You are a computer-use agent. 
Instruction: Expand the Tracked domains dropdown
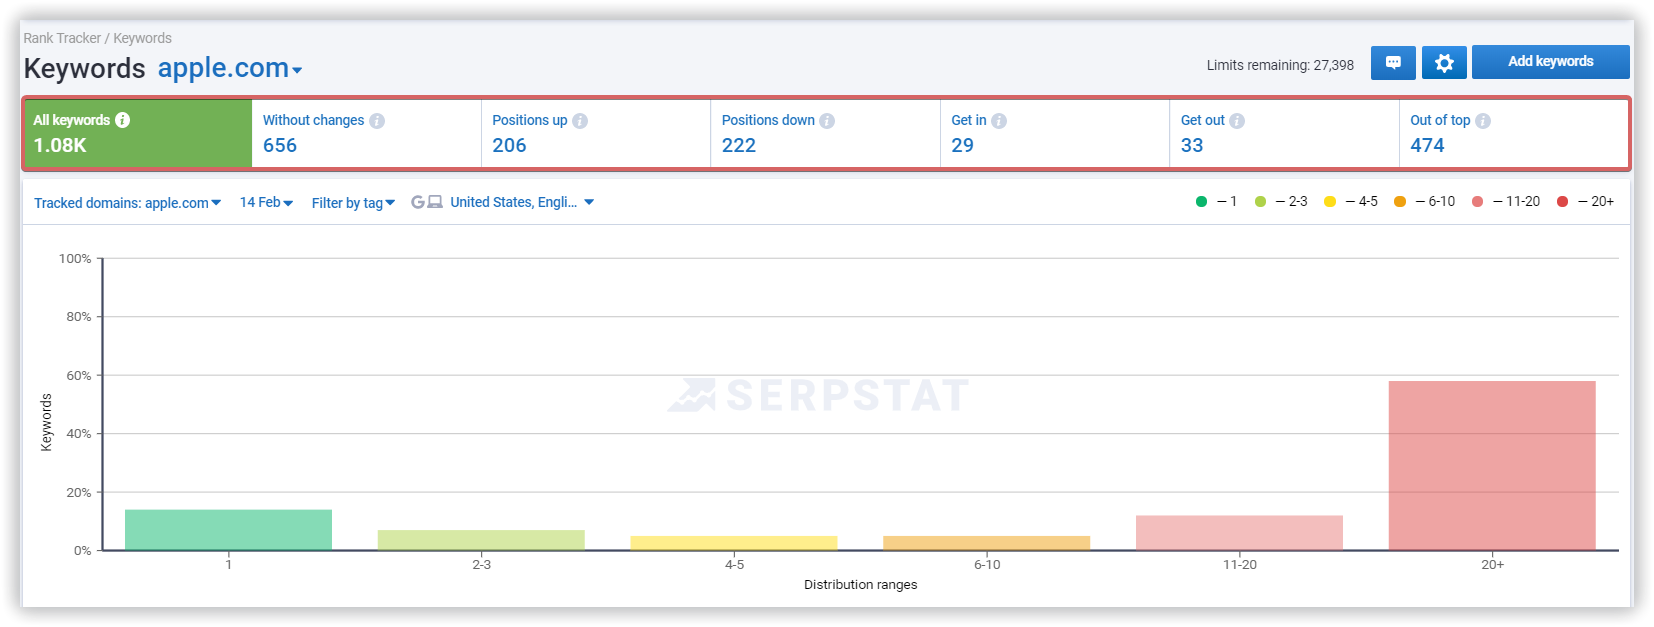(x=128, y=203)
